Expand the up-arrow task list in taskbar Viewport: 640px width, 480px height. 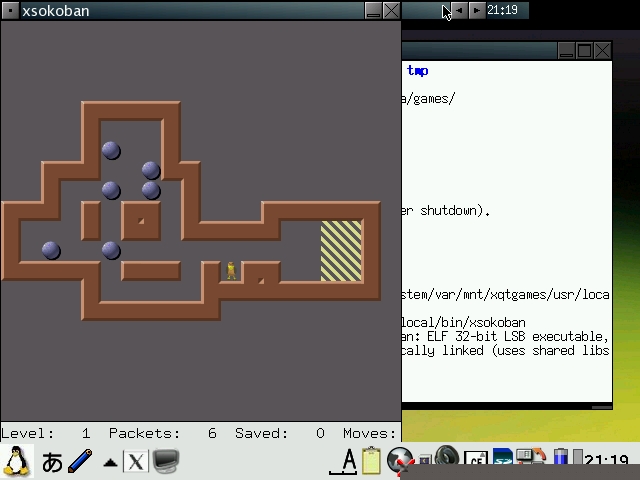(x=111, y=462)
